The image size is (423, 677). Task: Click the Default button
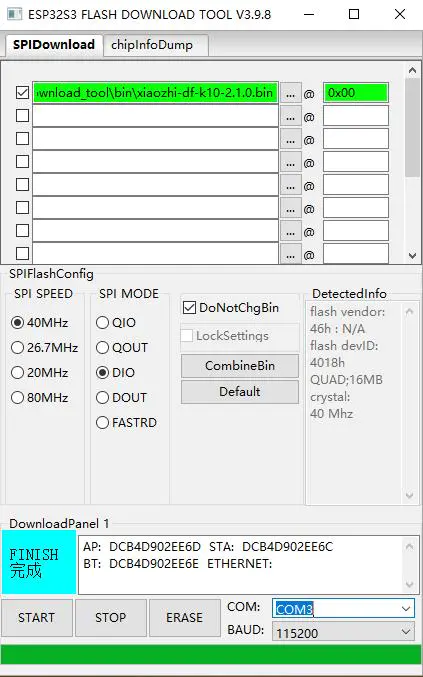click(x=240, y=392)
